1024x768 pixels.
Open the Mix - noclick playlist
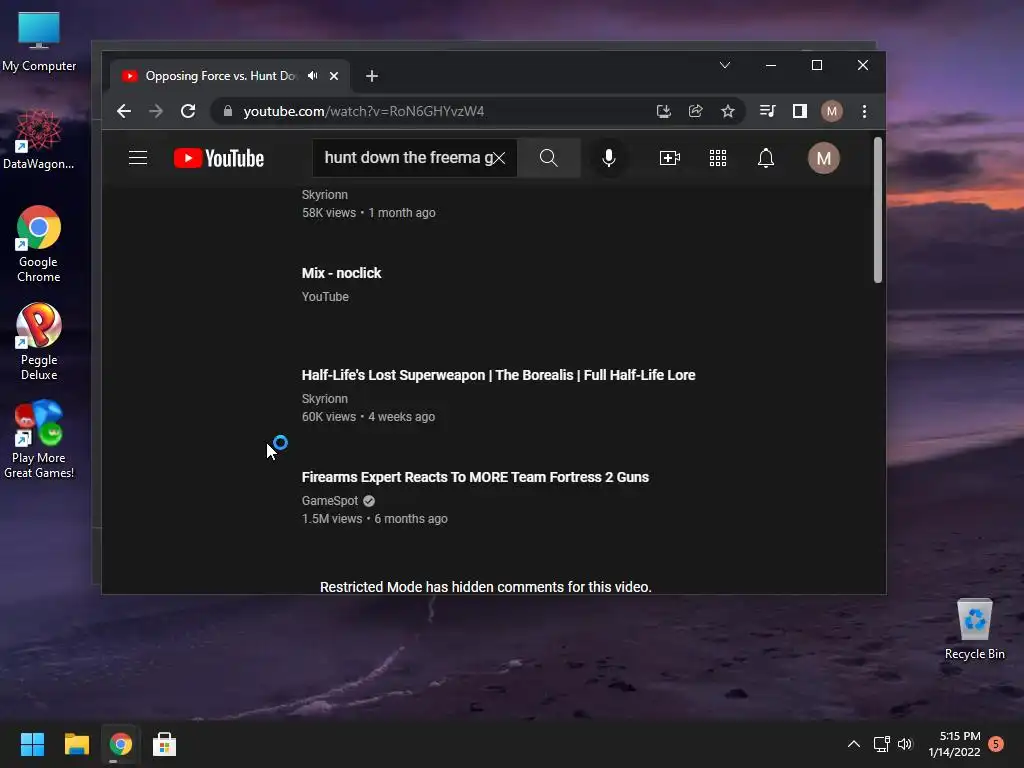[x=341, y=273]
